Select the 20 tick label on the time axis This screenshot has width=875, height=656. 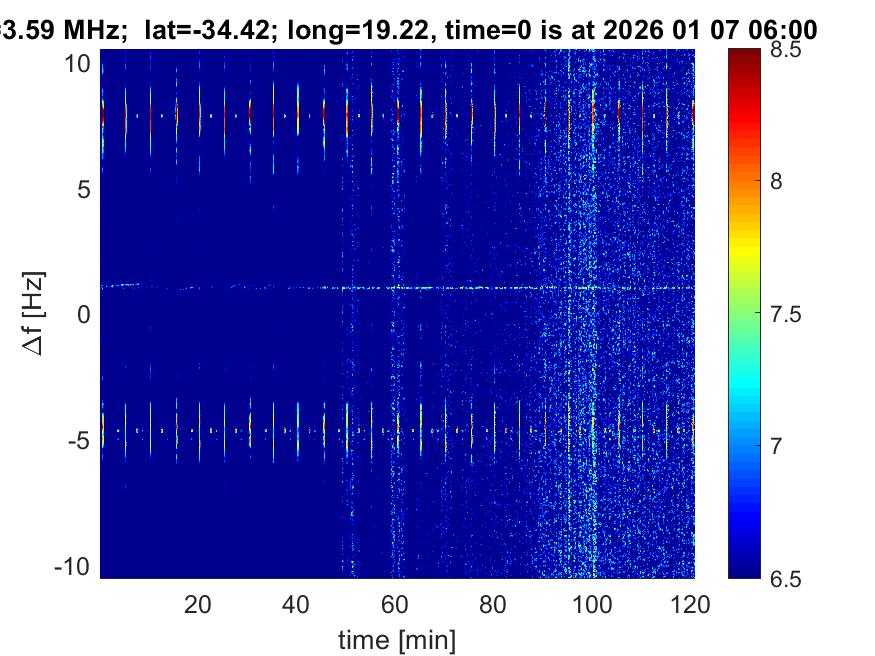pos(198,604)
